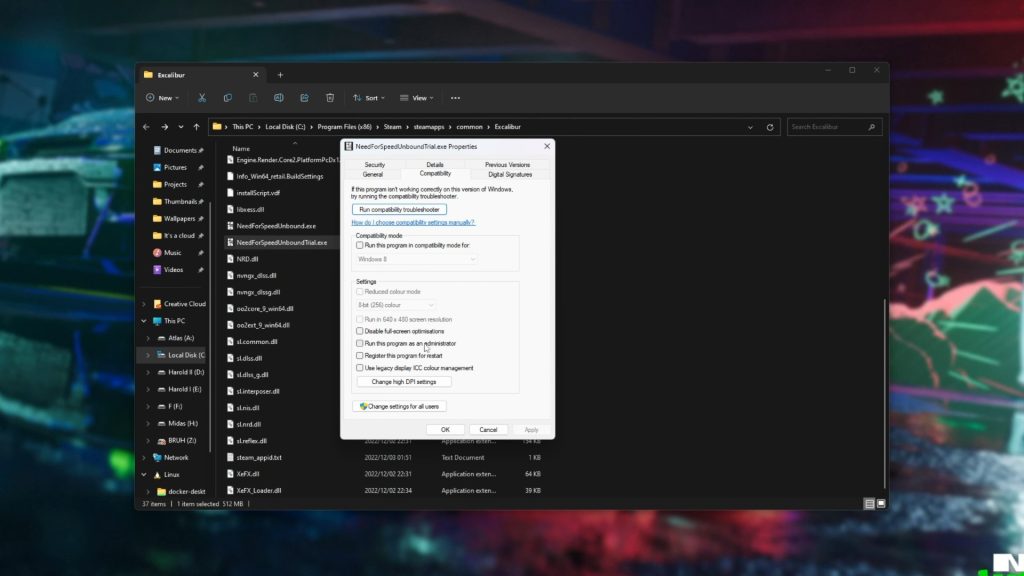The image size is (1024, 576).
Task: Select NeedForSpeedUnbound.exe file
Action: coord(276,226)
